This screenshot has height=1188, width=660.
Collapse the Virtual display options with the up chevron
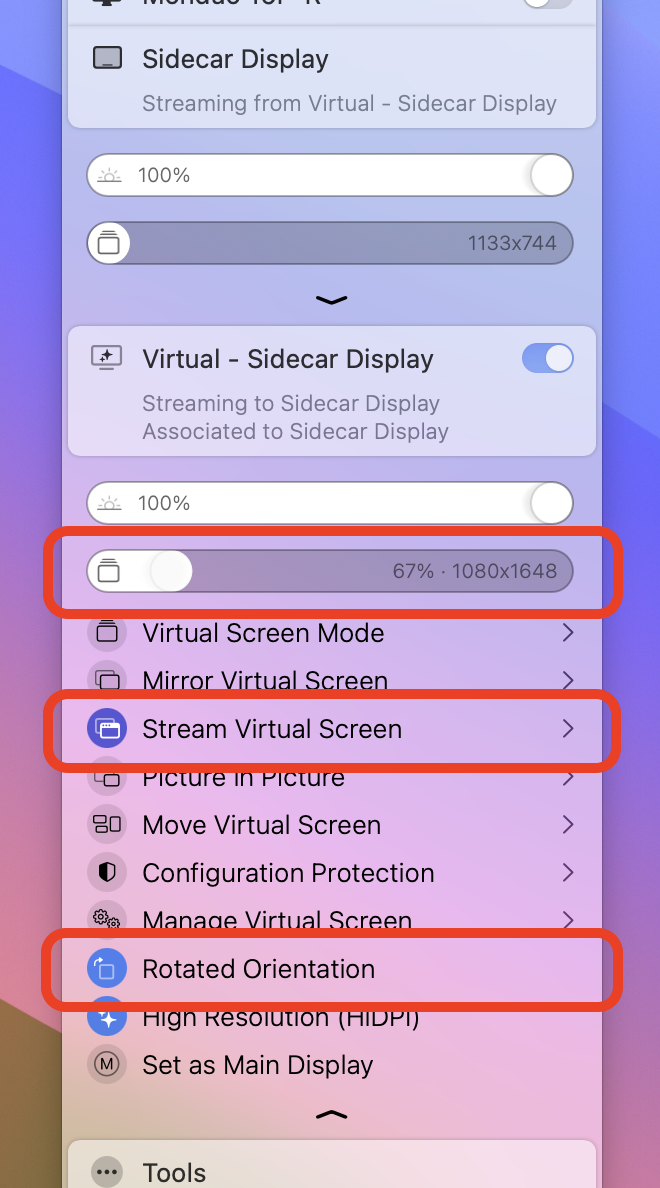pos(331,1114)
